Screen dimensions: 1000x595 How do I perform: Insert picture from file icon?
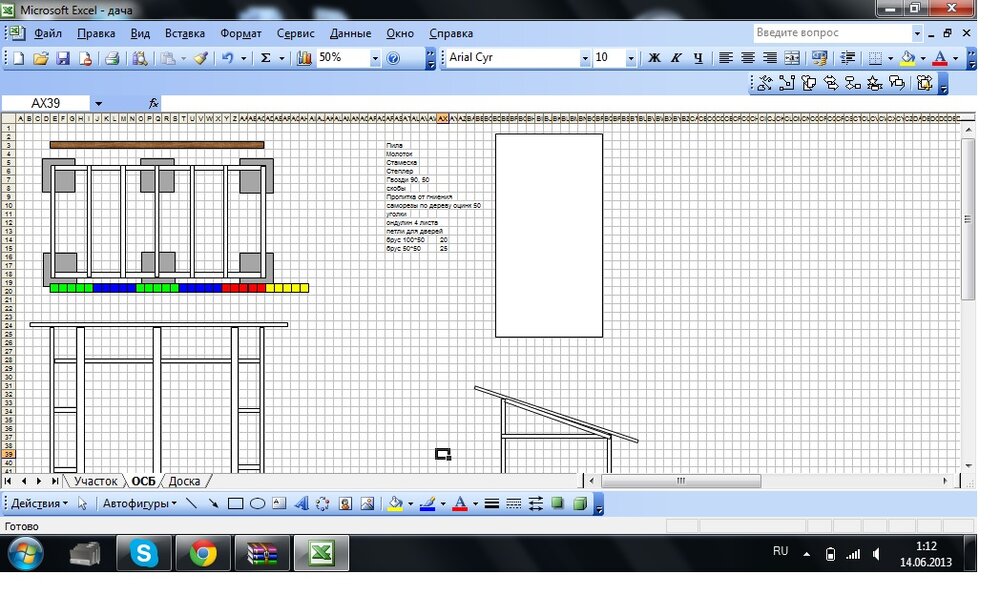tap(367, 503)
